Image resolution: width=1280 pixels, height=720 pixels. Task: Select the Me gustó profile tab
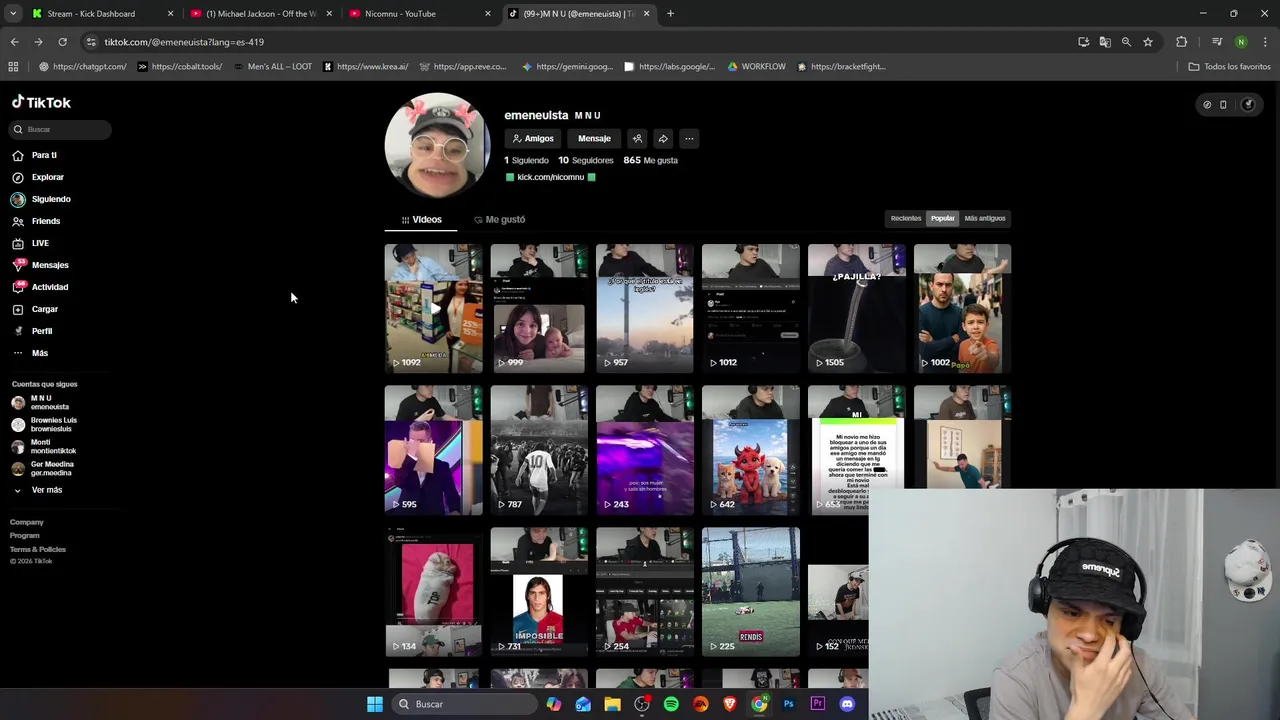click(x=499, y=219)
